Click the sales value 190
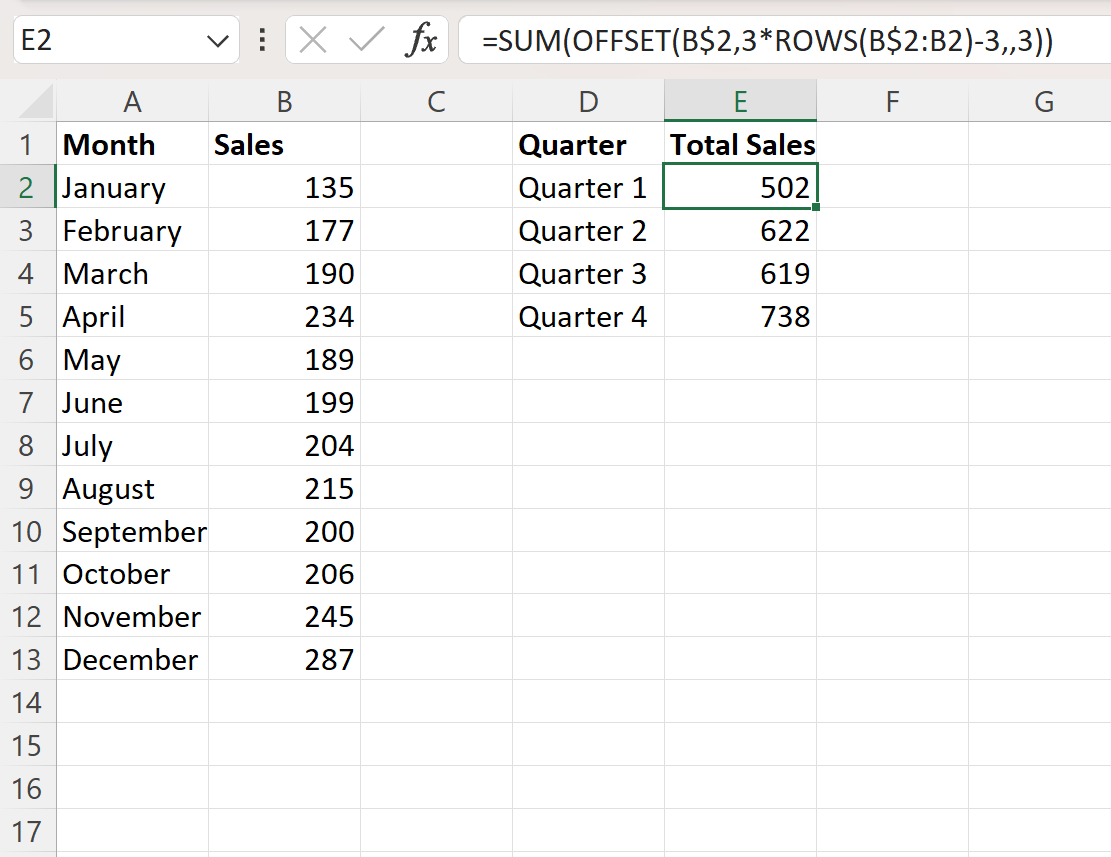1111x857 pixels. pos(284,273)
